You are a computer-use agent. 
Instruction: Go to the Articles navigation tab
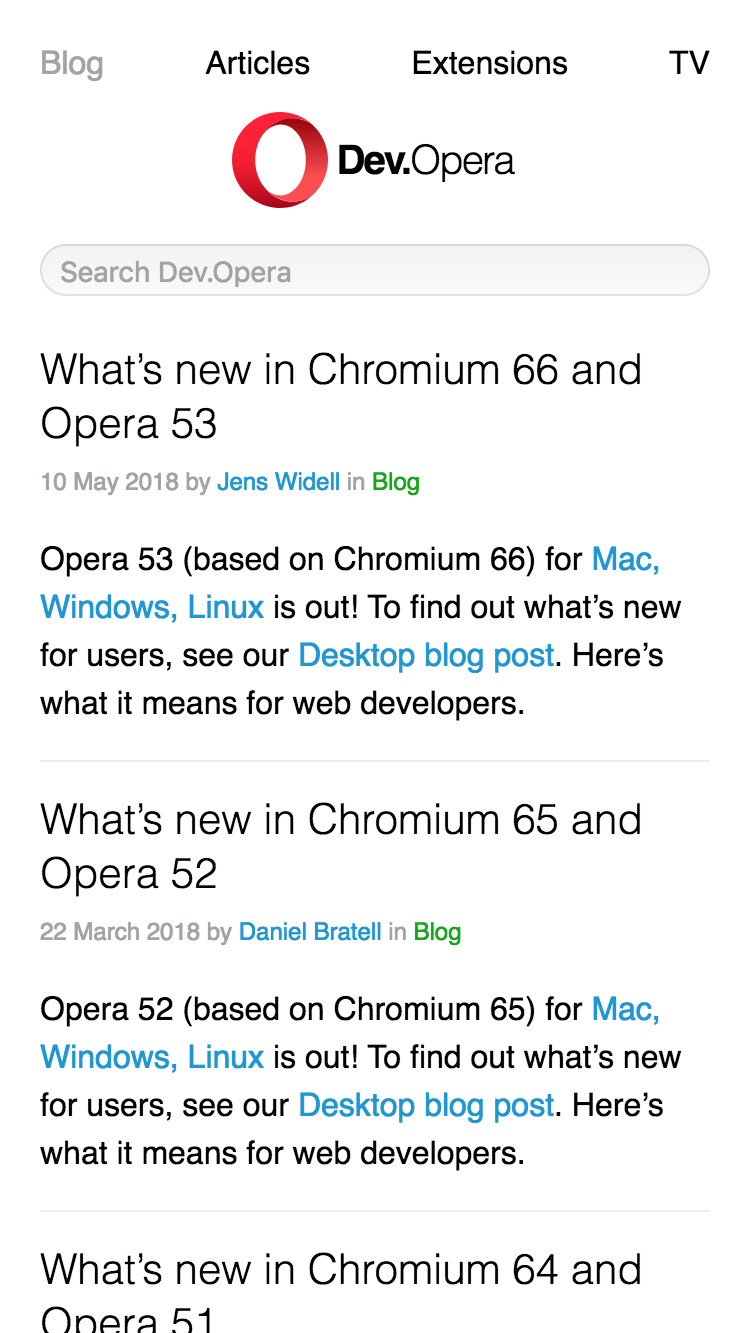[258, 63]
